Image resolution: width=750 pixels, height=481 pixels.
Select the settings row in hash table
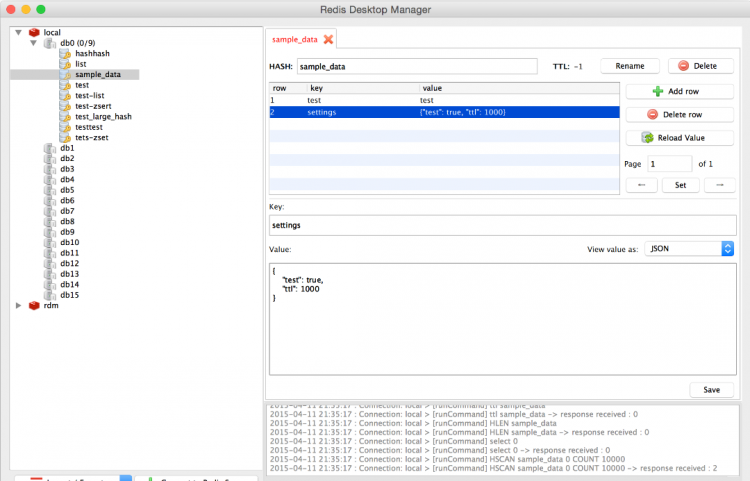[444, 112]
